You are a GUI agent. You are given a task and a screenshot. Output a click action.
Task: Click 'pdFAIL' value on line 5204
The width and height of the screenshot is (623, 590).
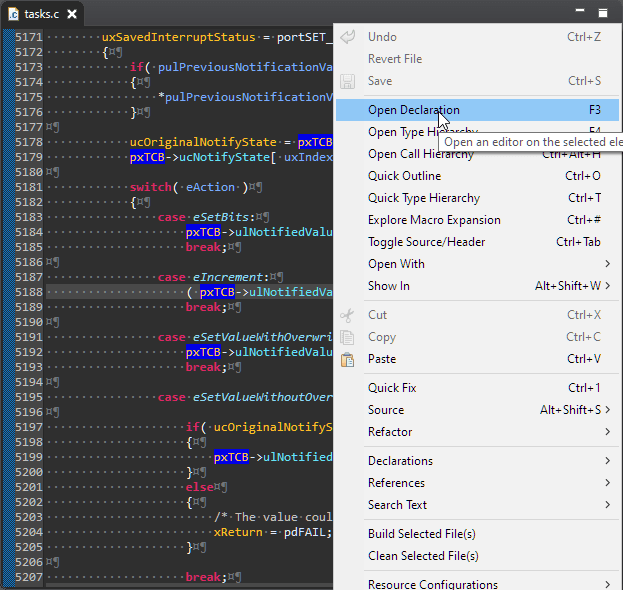point(305,532)
